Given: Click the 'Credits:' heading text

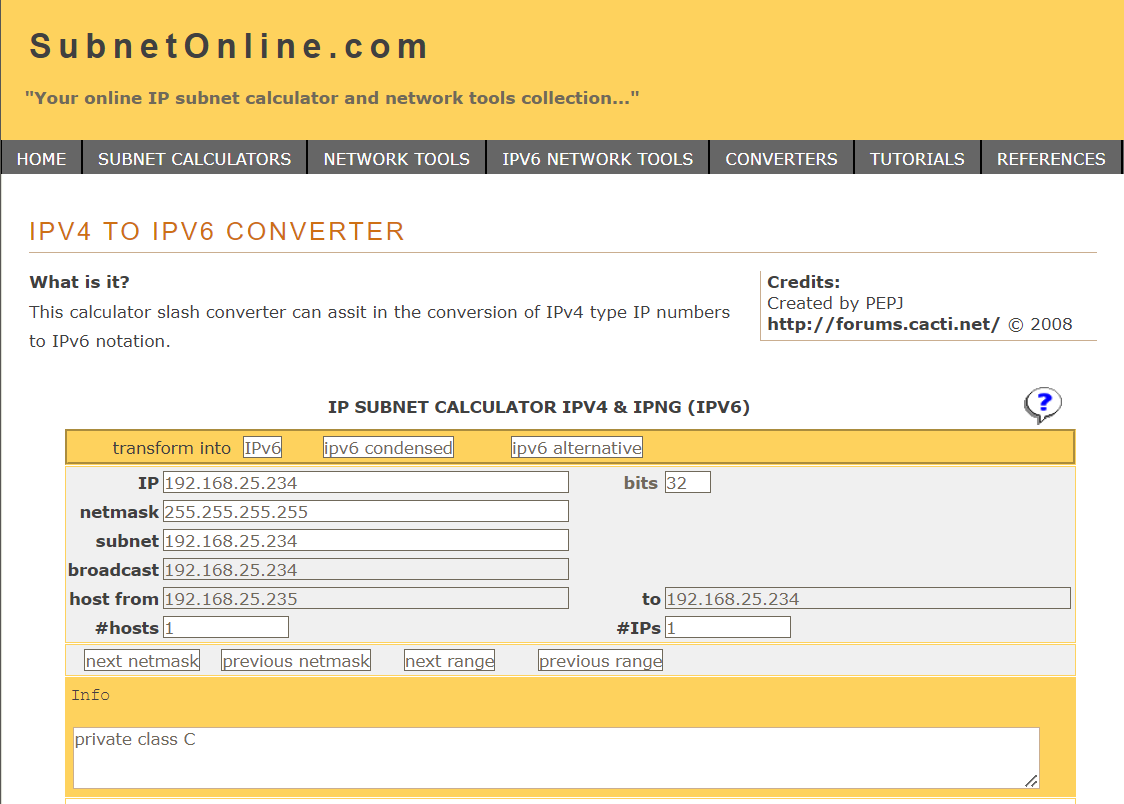Looking at the screenshot, I should tap(804, 282).
